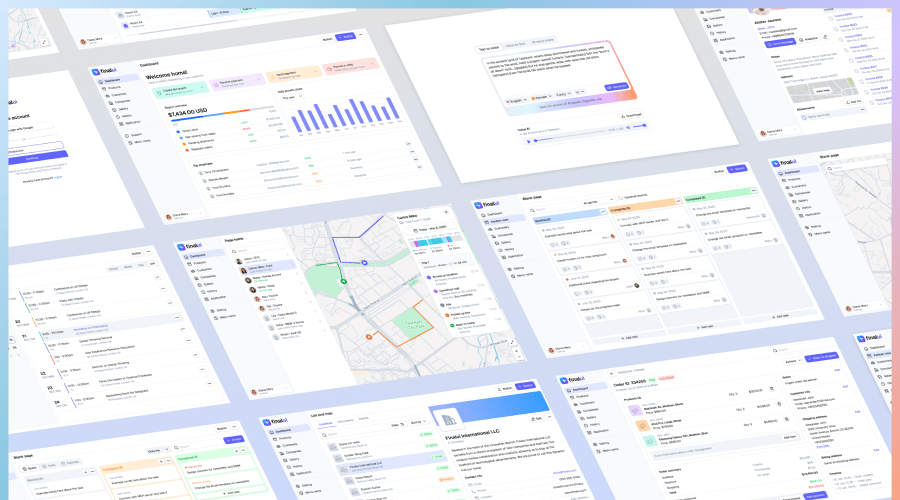Click the green vehicle marker on the map
This screenshot has height=500, width=900.
coord(343,281)
